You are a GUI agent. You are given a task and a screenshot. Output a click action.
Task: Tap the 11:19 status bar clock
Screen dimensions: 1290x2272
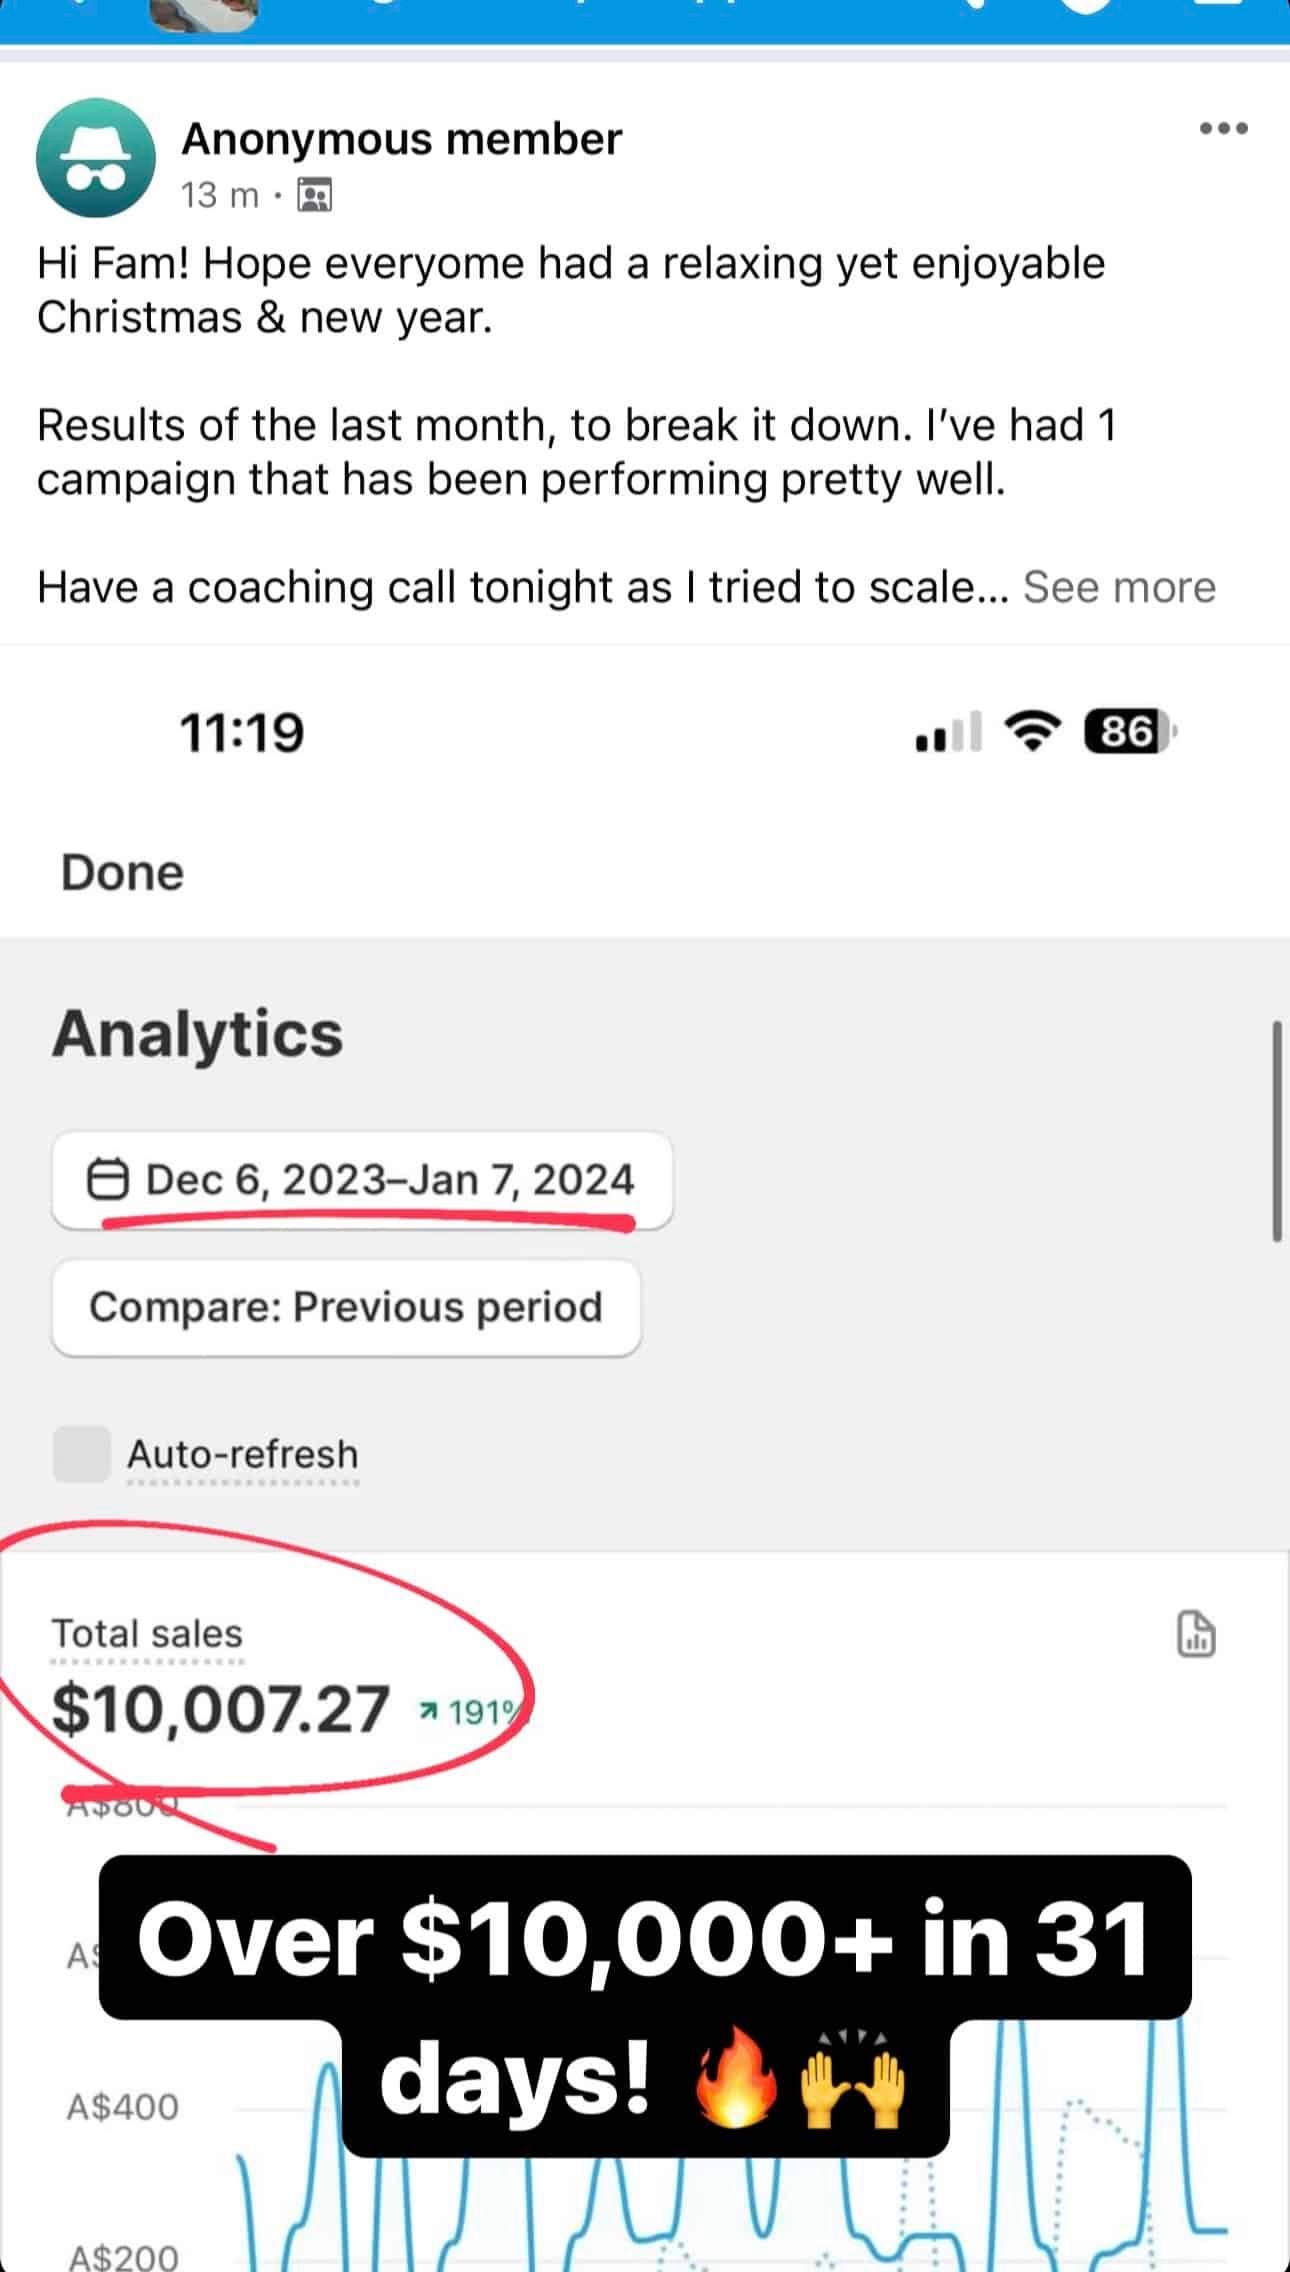pyautogui.click(x=242, y=732)
